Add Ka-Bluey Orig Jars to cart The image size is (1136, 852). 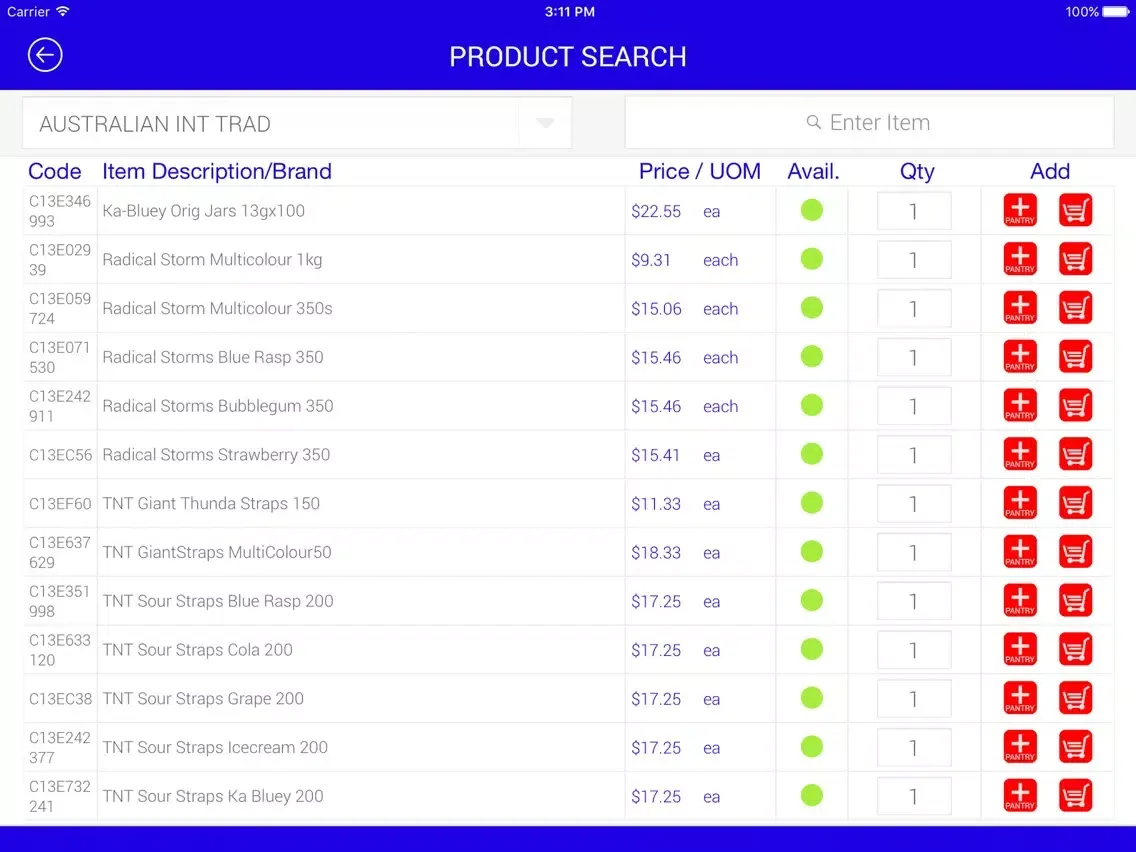(1075, 210)
